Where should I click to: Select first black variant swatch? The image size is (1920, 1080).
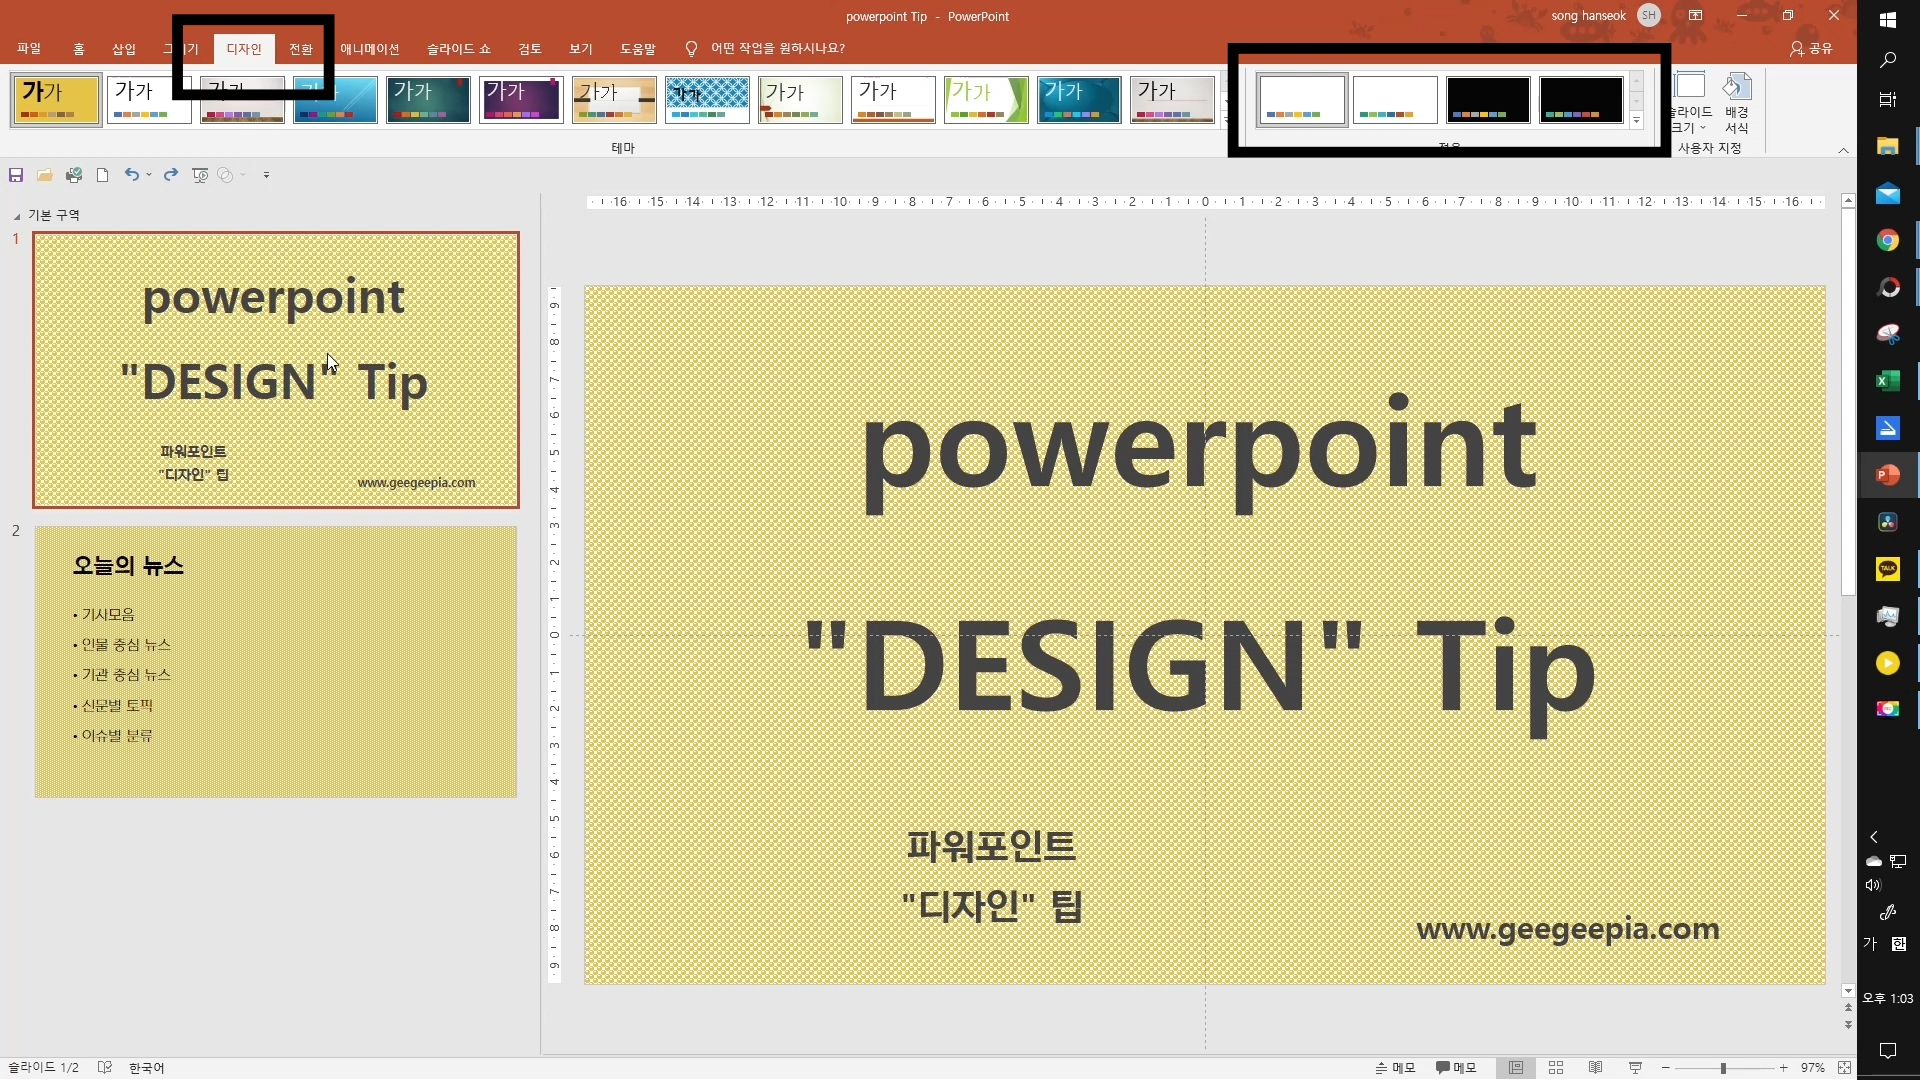click(1488, 99)
